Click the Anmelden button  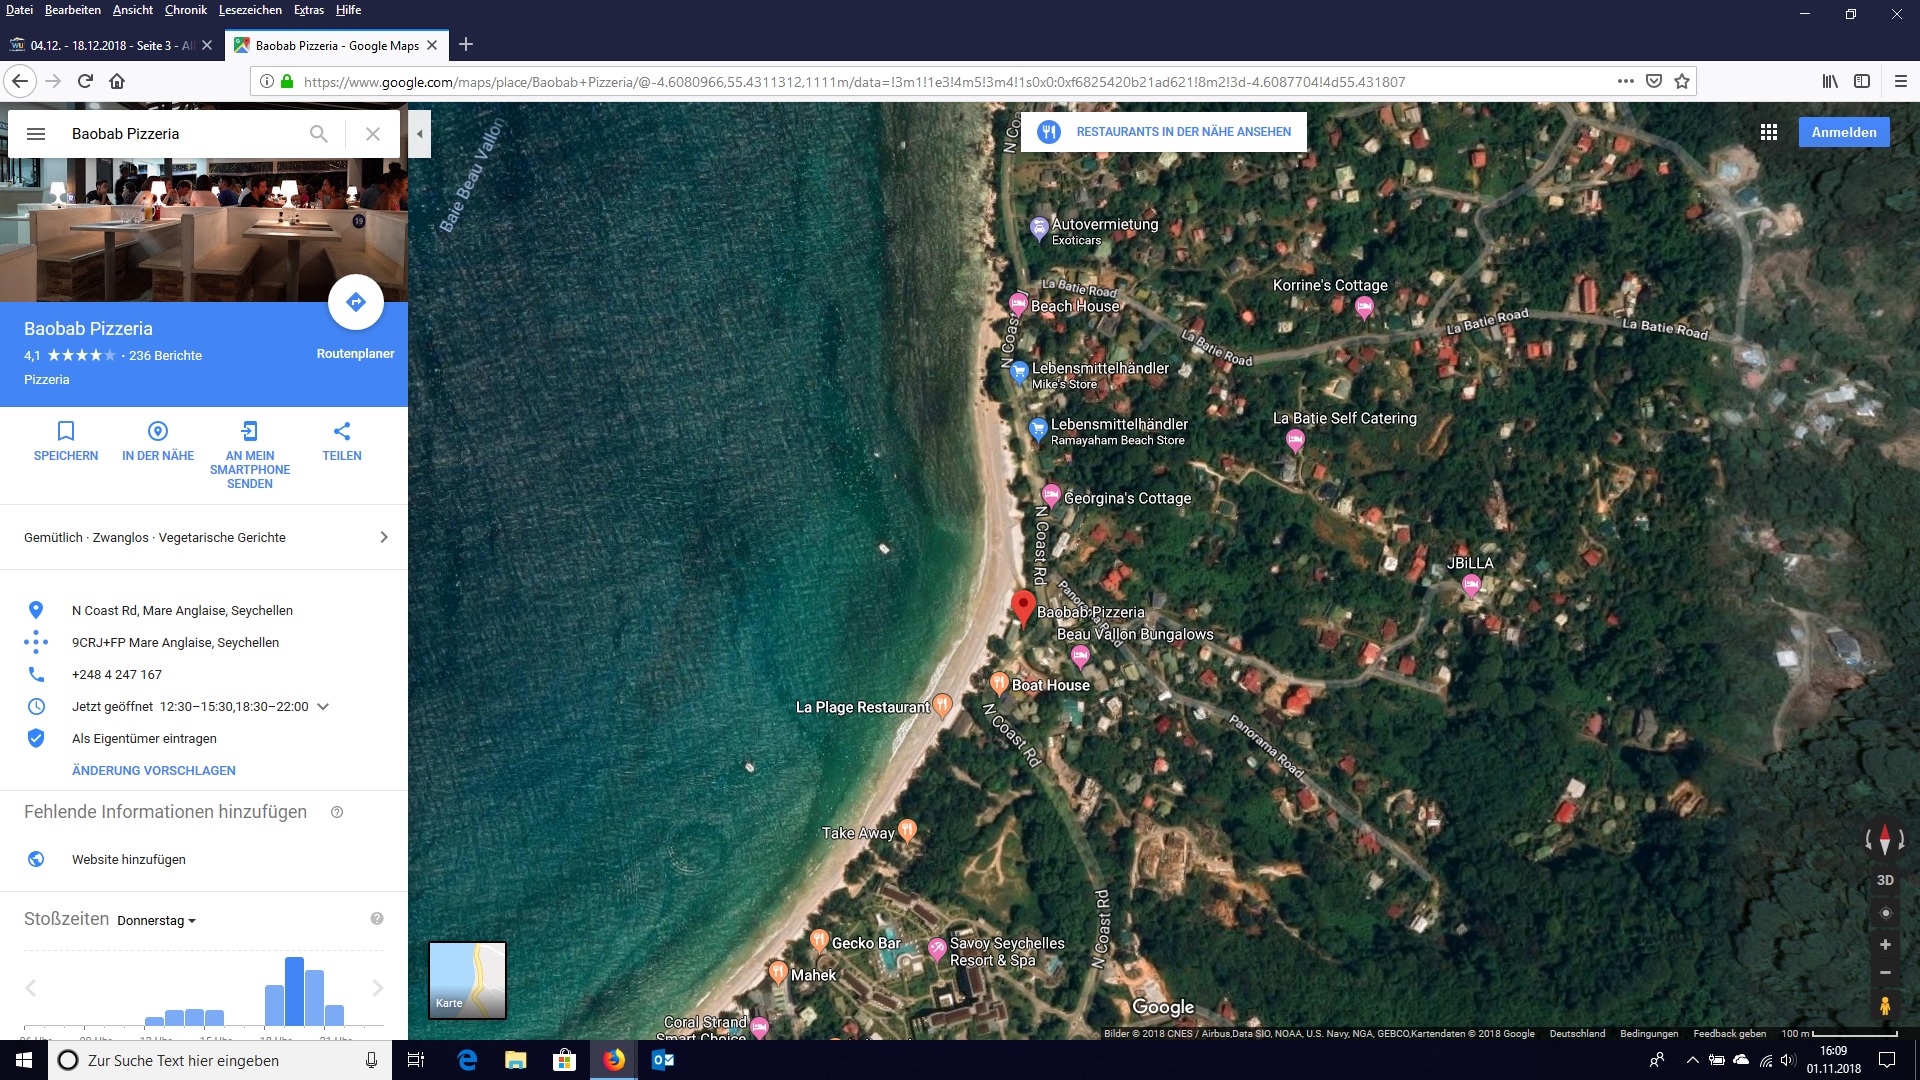[x=1843, y=132]
